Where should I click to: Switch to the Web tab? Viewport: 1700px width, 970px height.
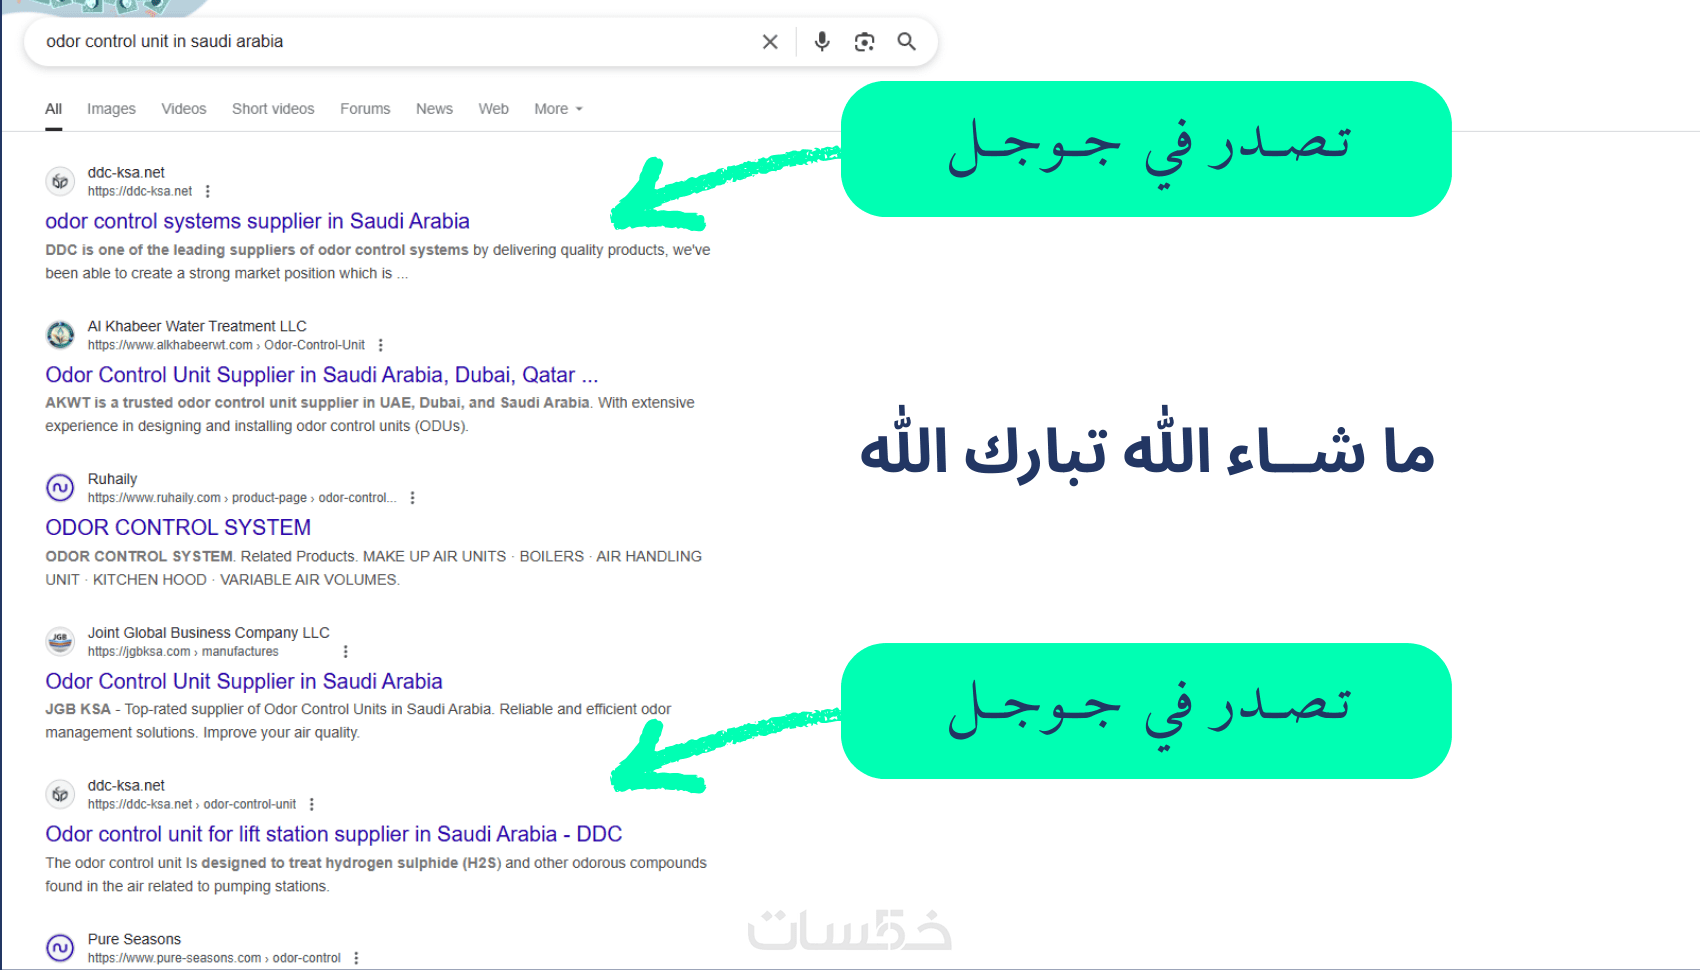(x=493, y=109)
